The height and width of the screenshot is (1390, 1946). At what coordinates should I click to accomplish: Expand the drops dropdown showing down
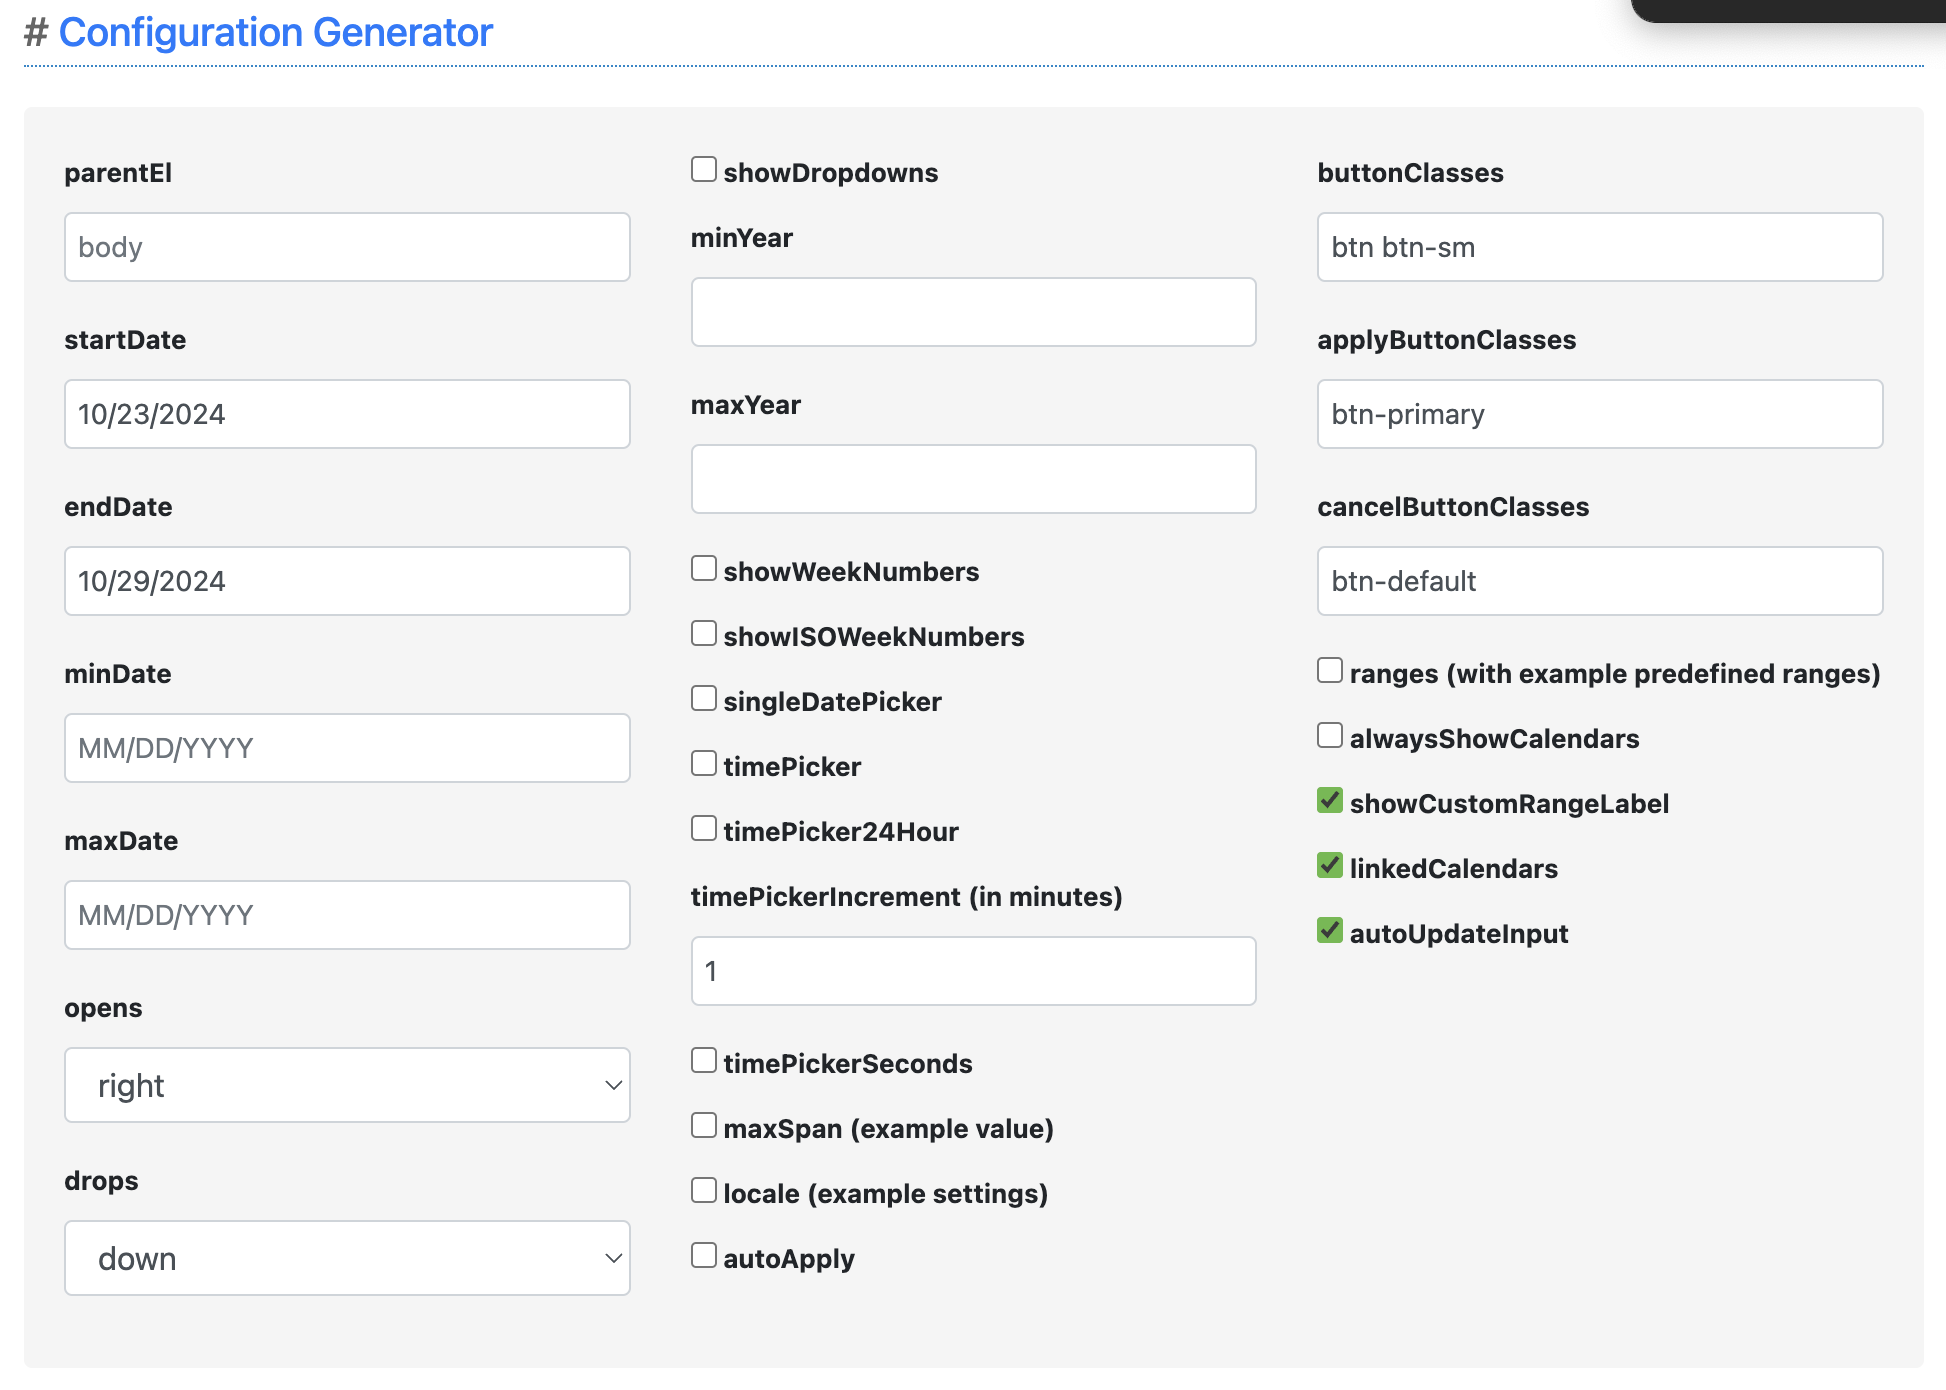click(347, 1258)
